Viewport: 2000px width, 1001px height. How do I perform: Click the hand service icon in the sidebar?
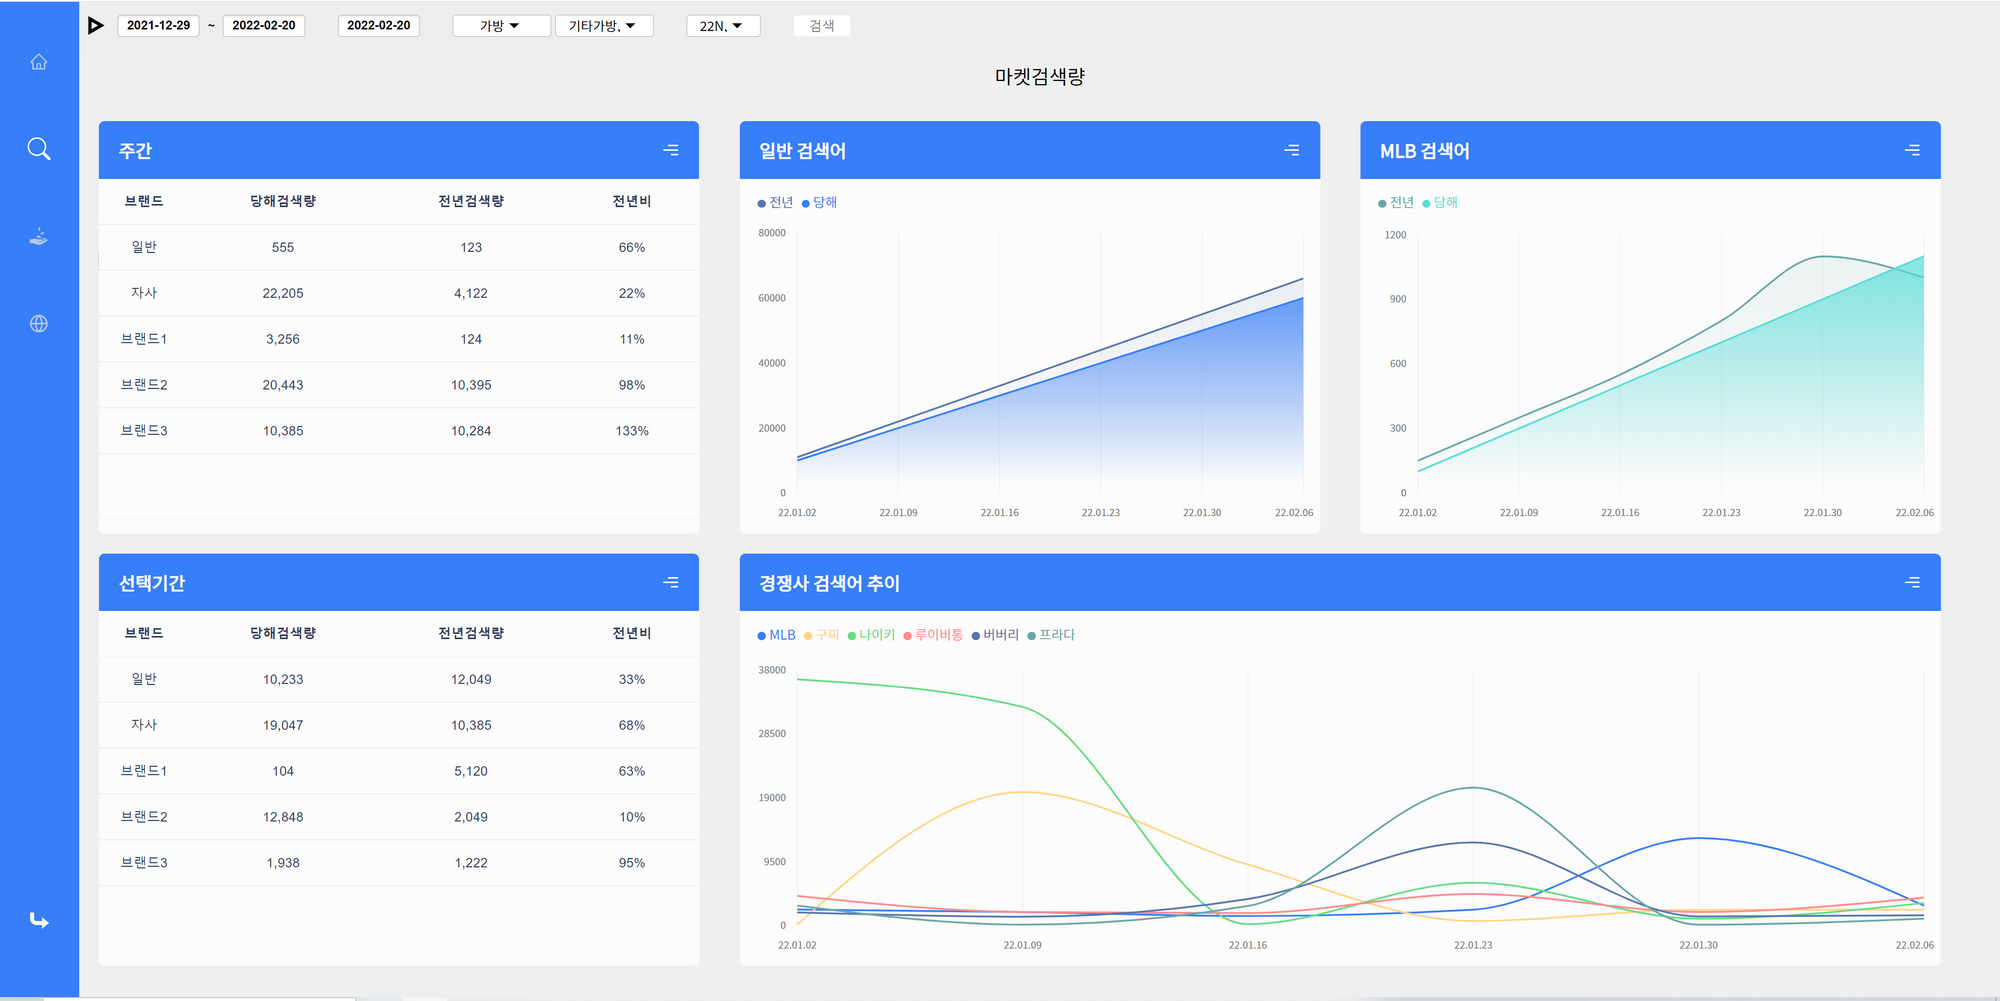coord(38,236)
